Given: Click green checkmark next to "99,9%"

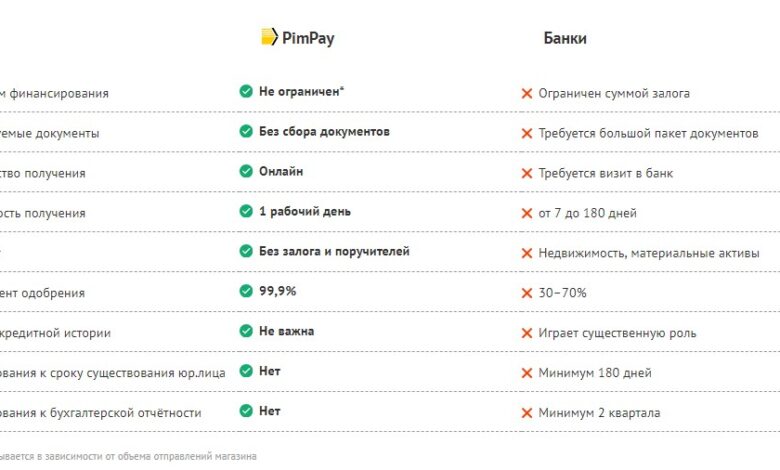Looking at the screenshot, I should 246,292.
